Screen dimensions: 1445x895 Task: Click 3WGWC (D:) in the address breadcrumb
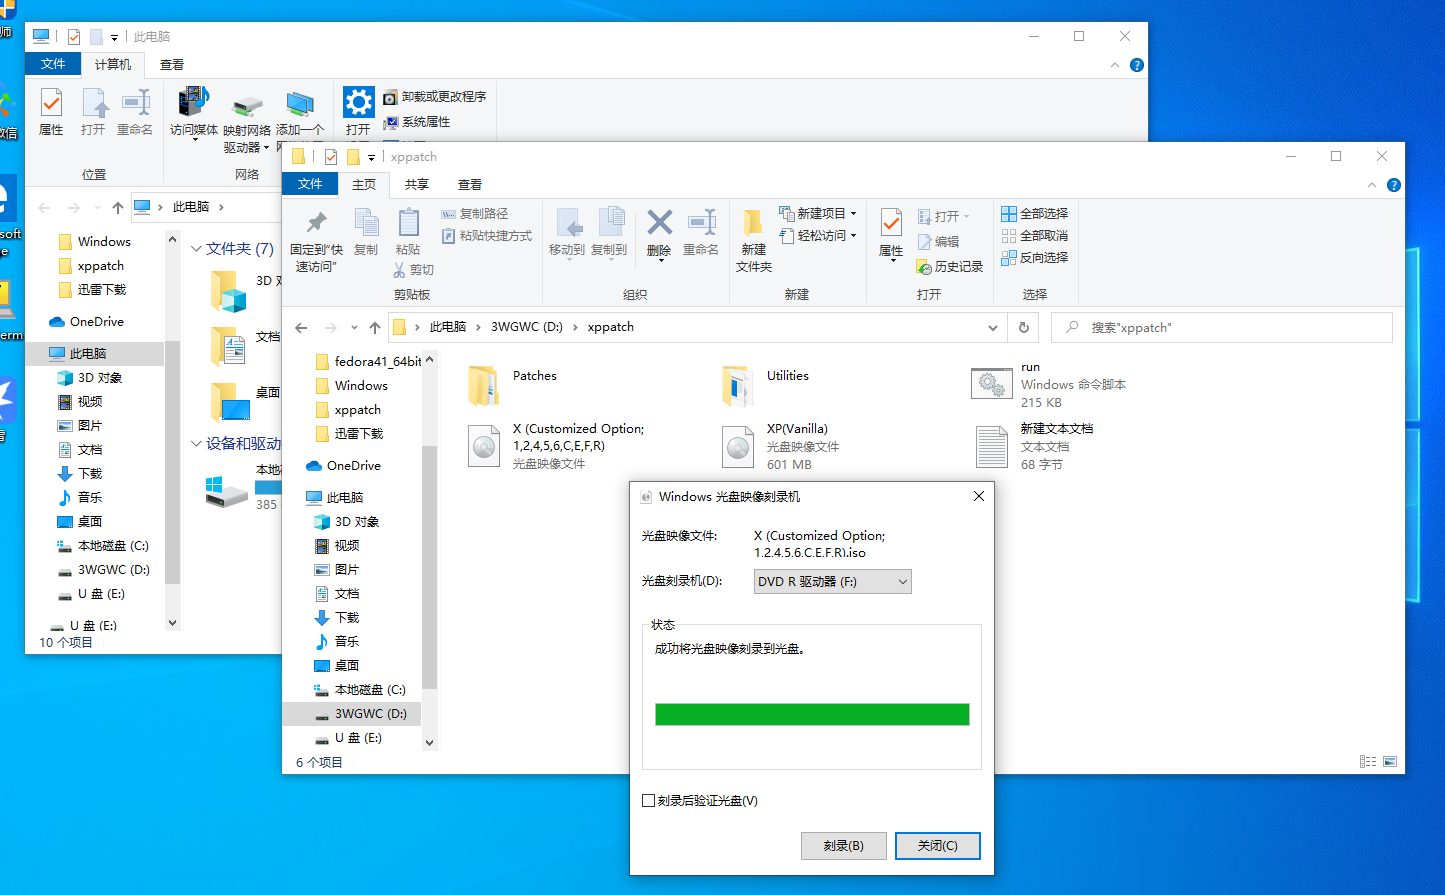click(x=527, y=327)
